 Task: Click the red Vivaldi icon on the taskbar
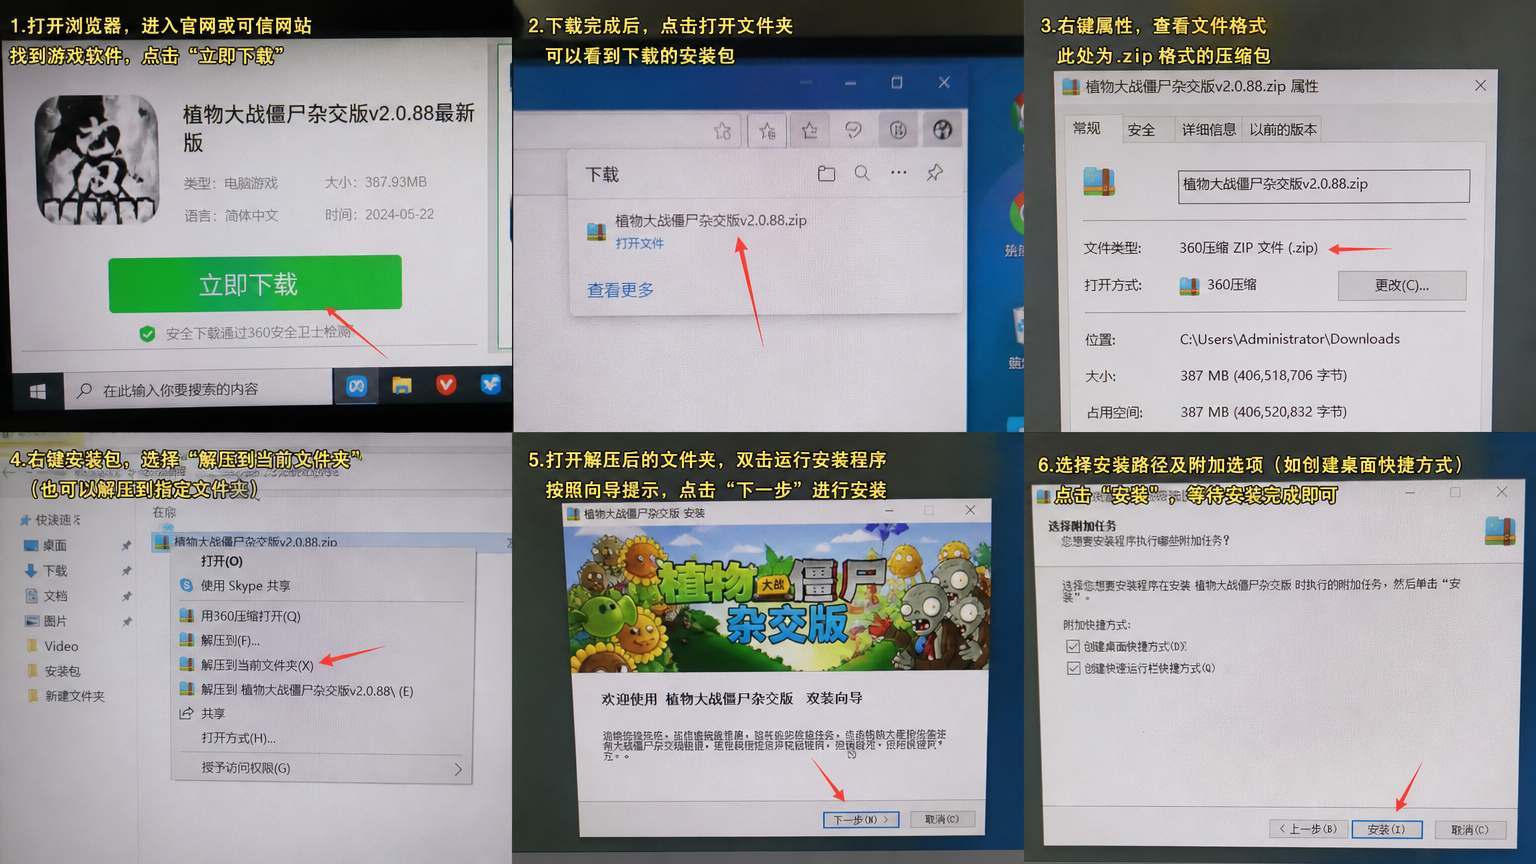pos(446,384)
